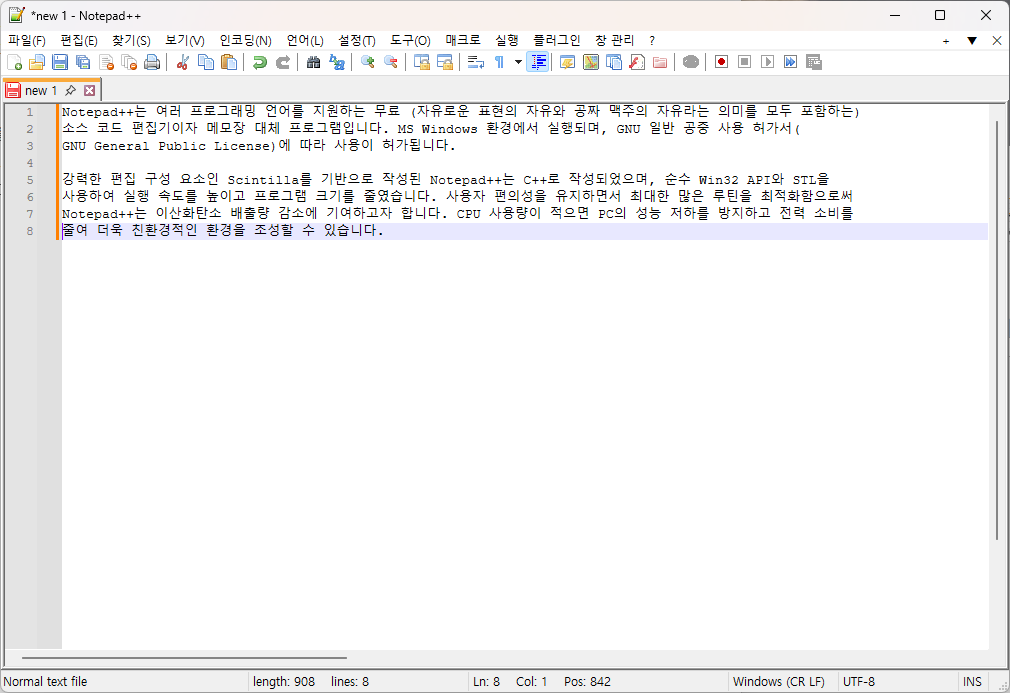1010x693 pixels.
Task: Click the horizontal scrollbar at the bottom
Action: coord(184,658)
